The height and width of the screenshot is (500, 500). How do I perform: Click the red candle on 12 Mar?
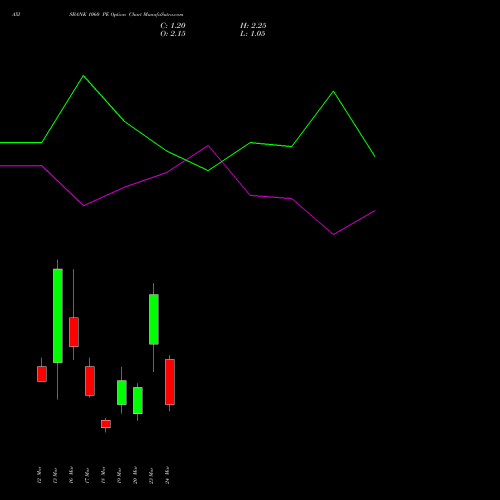click(42, 374)
